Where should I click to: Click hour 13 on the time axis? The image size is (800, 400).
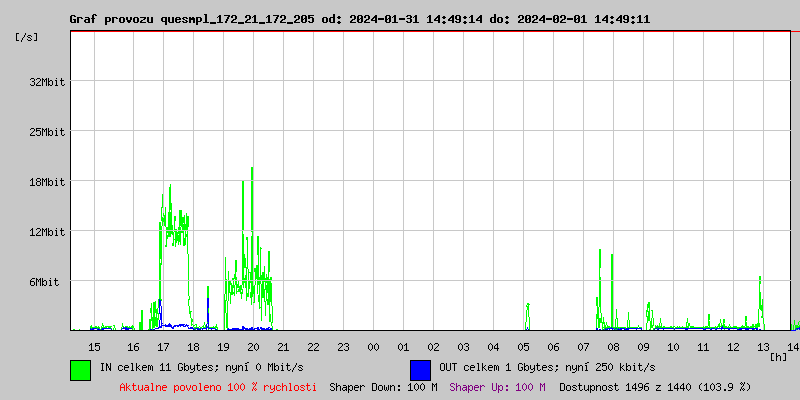tap(763, 346)
